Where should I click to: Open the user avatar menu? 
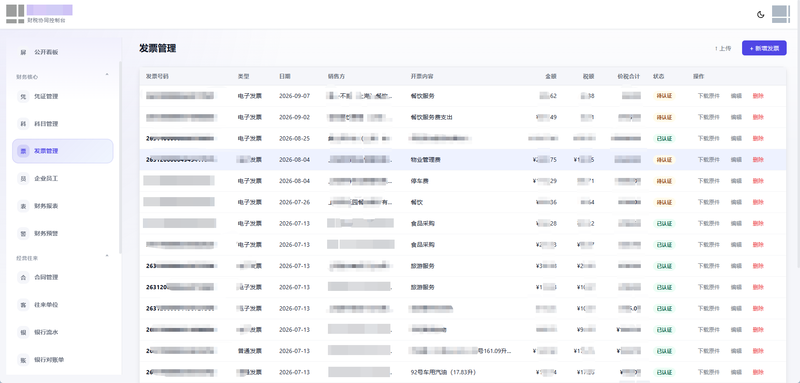click(781, 14)
